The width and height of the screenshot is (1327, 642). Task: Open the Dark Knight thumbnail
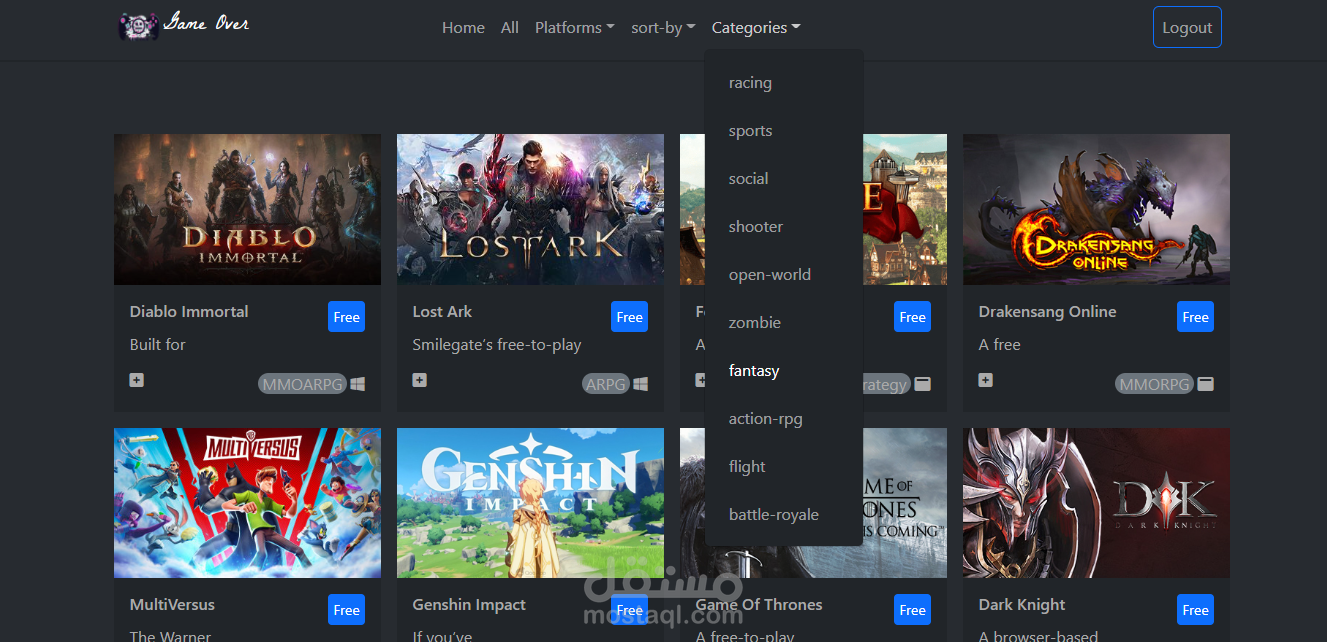point(1096,503)
